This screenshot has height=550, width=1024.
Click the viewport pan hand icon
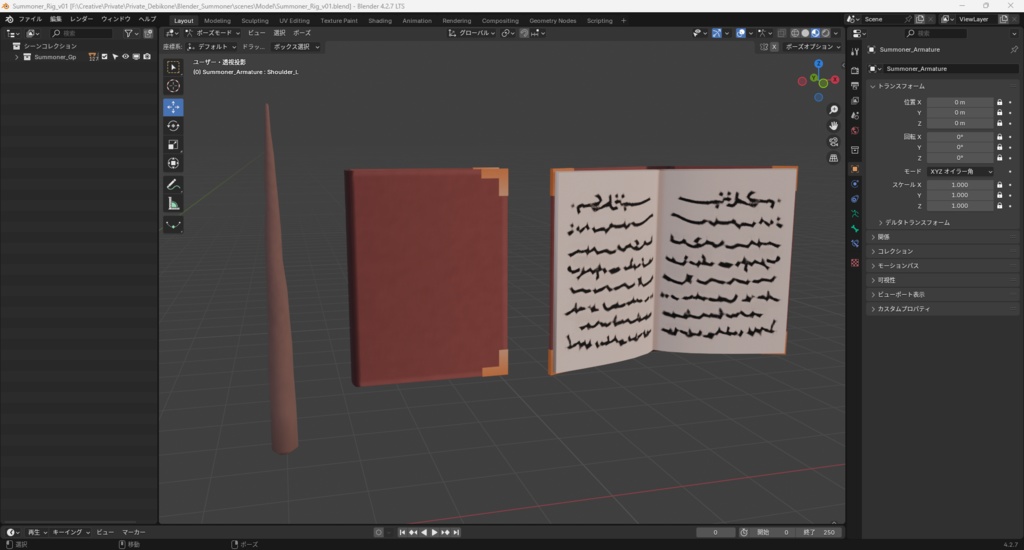click(x=833, y=125)
